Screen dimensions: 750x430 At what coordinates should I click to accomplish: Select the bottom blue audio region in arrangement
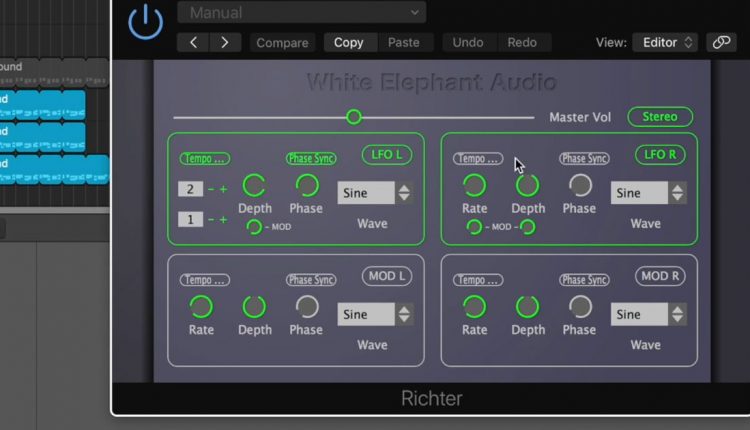tap(54, 169)
